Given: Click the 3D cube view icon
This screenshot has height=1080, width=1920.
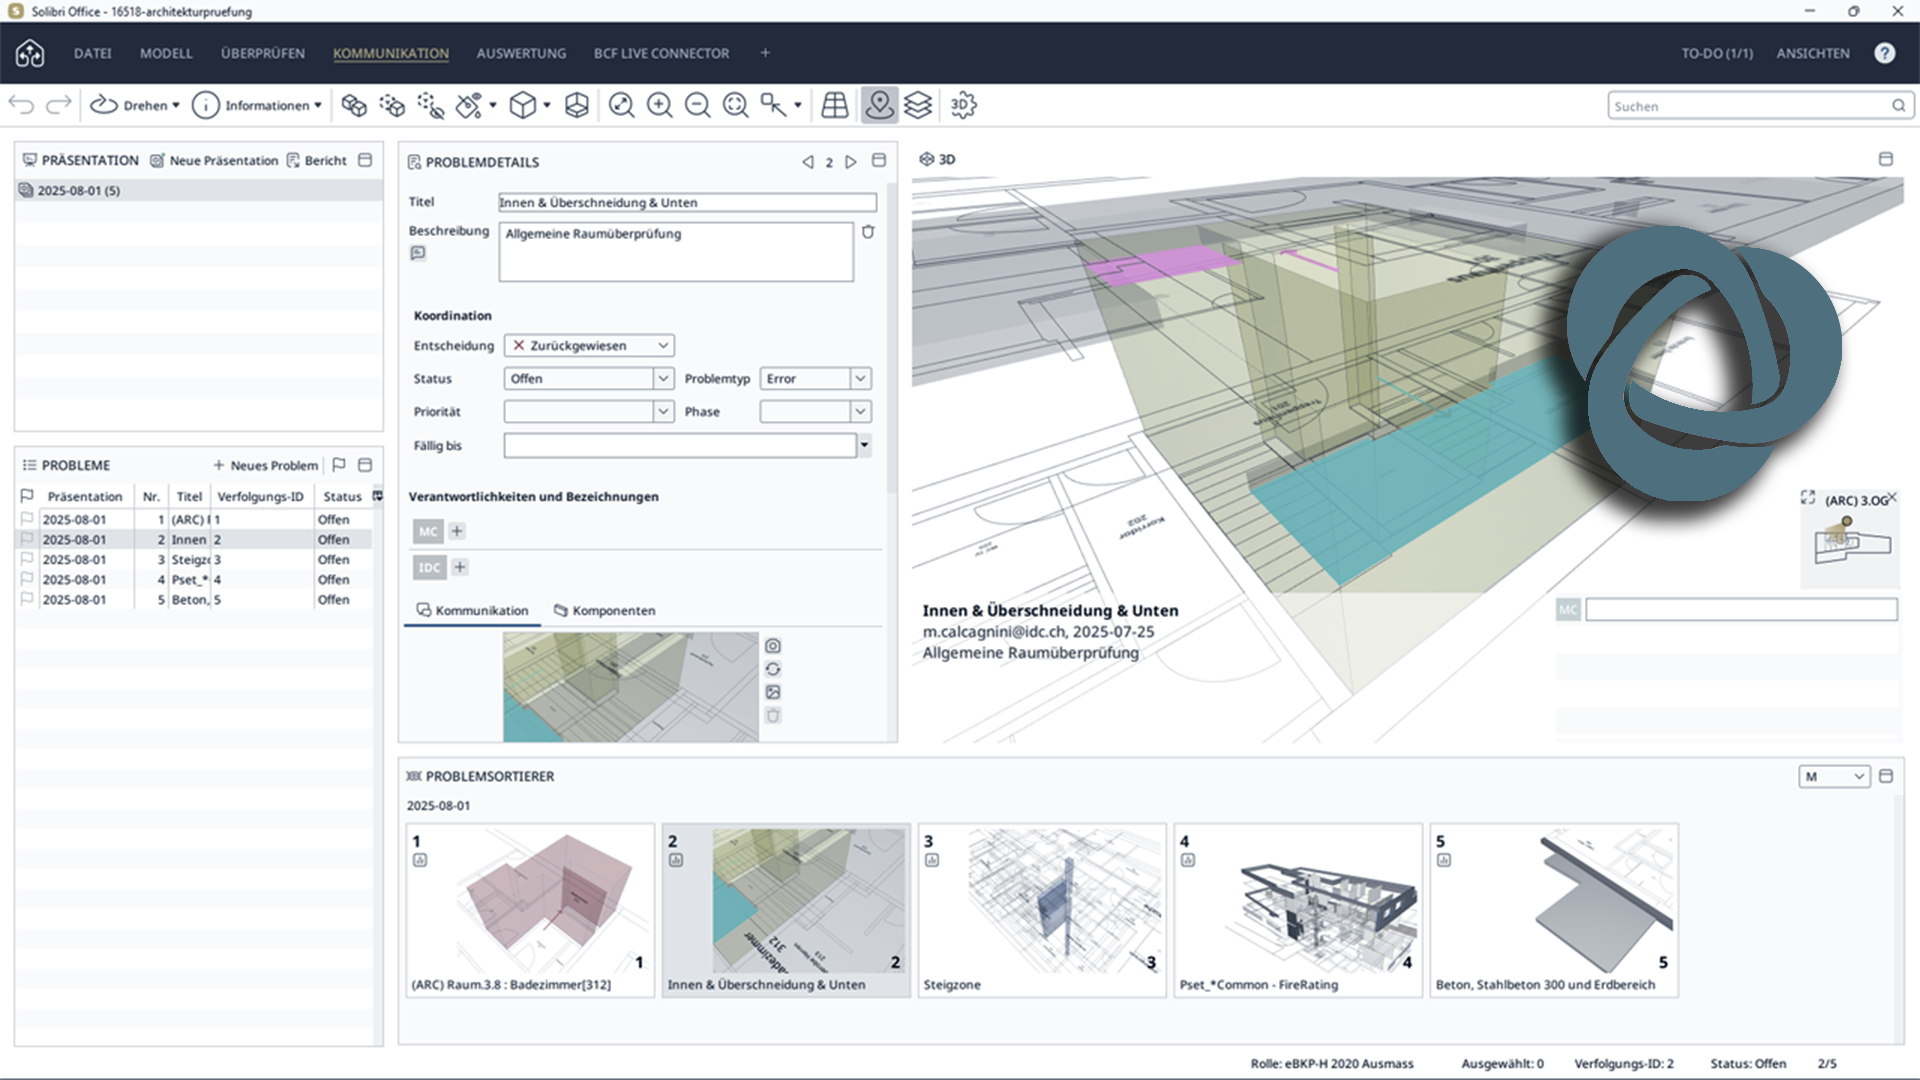Looking at the screenshot, I should point(523,105).
